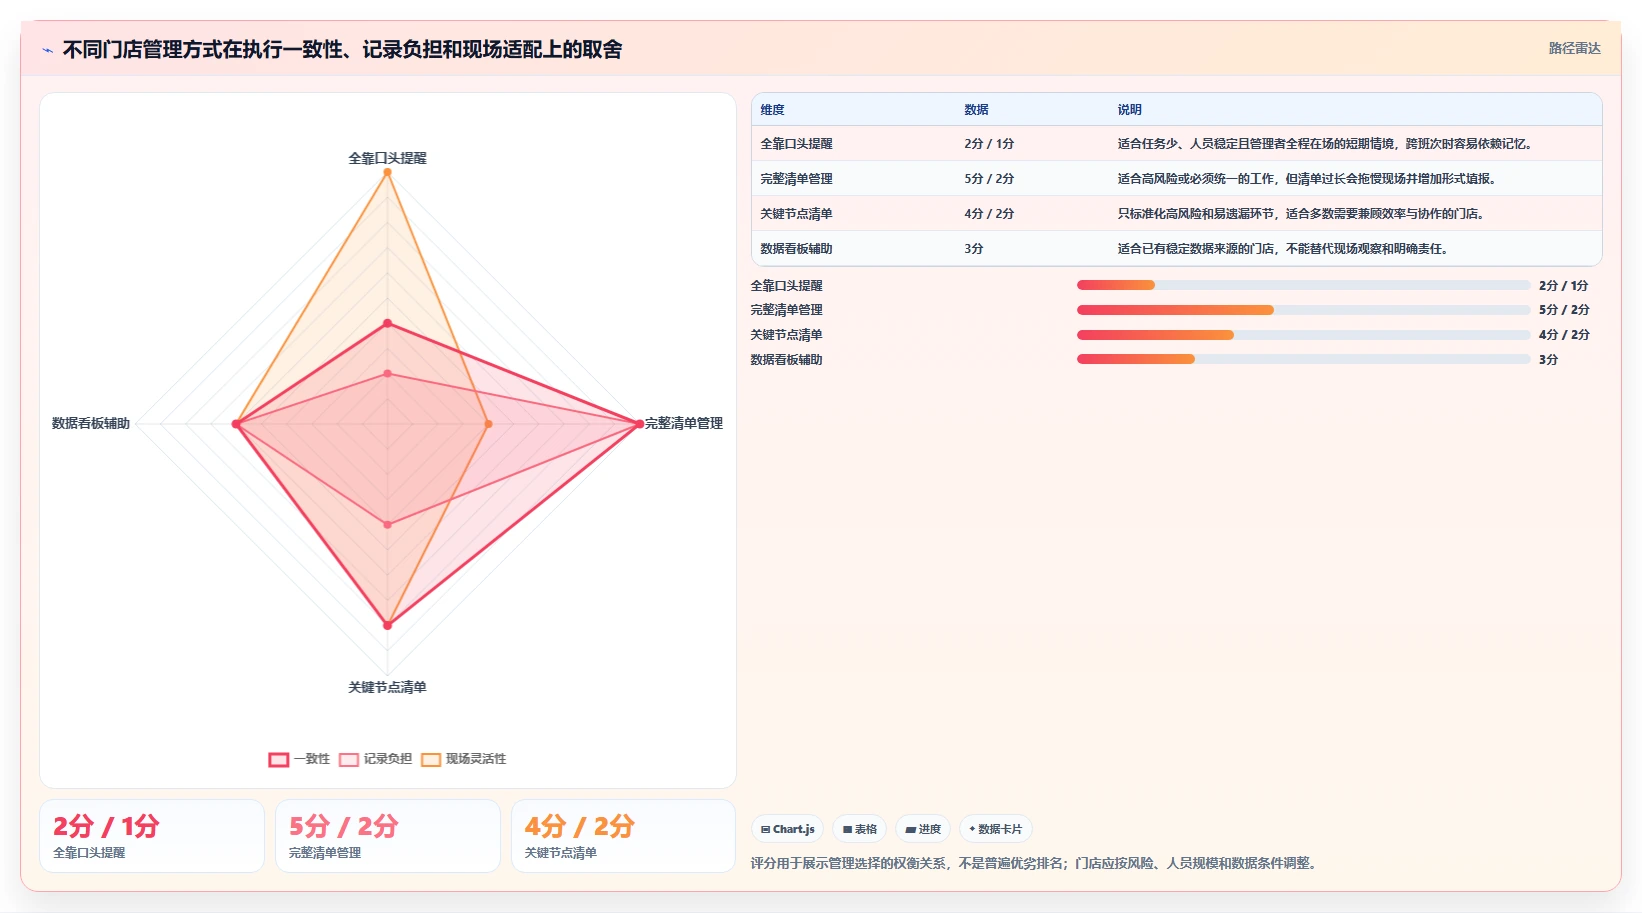Click the 数据卡片 tag chip
This screenshot has height=913, width=1642.
[x=996, y=829]
